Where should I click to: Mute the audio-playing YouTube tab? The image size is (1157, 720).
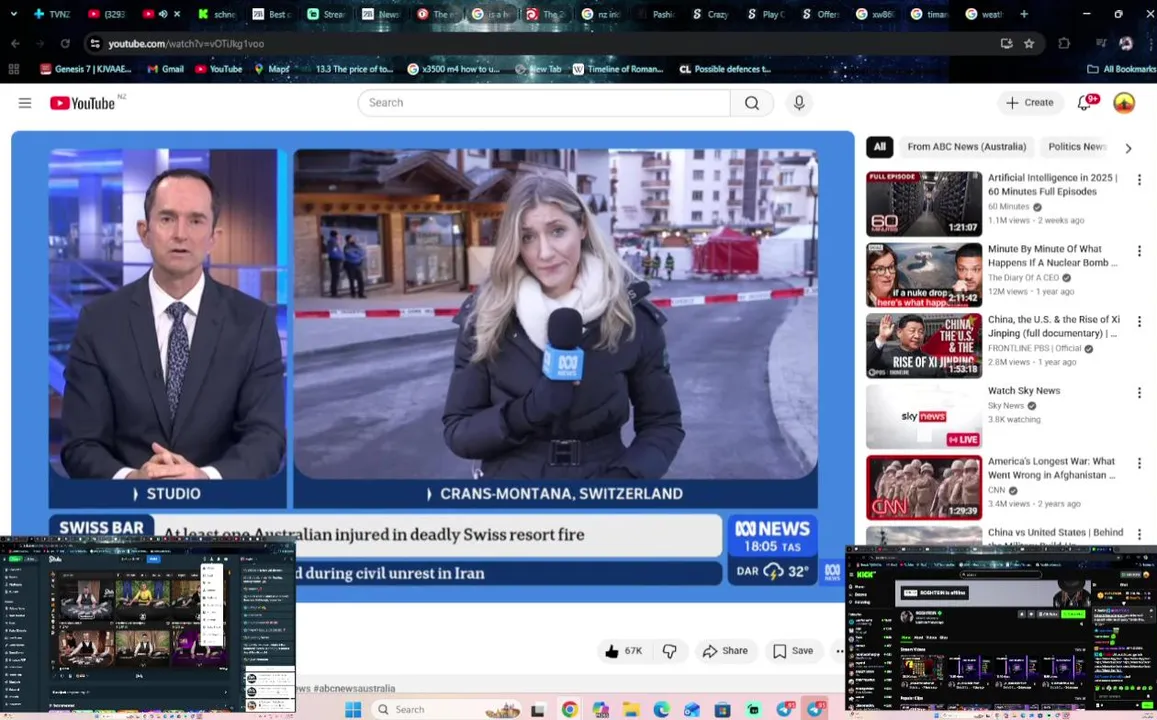[163, 14]
